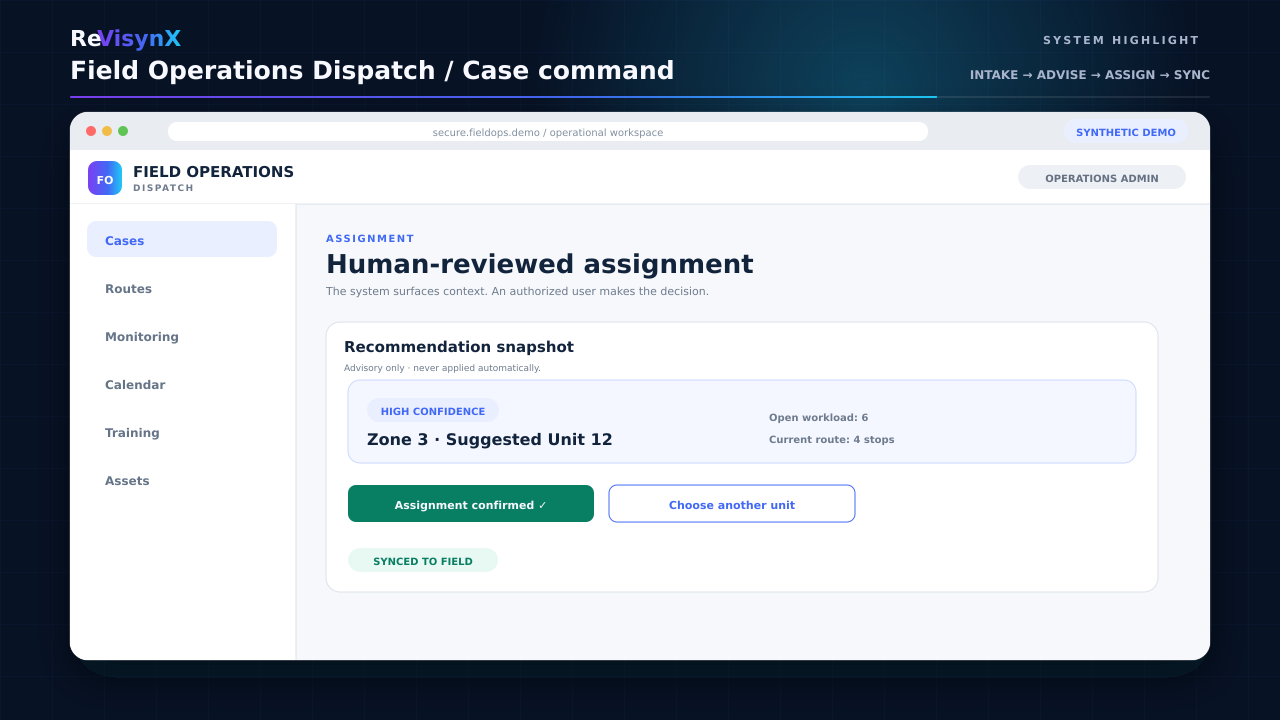This screenshot has width=1280, height=720.
Task: Click the FIELD OPERATIONS header name
Action: pos(214,172)
